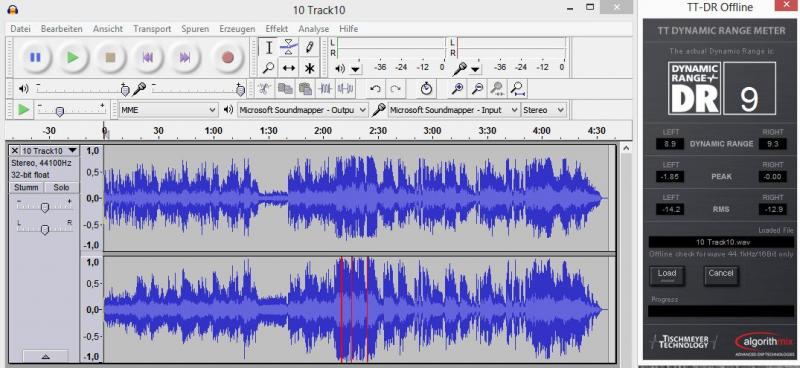Click the track gain slider
This screenshot has width=800, height=368.
click(x=45, y=207)
